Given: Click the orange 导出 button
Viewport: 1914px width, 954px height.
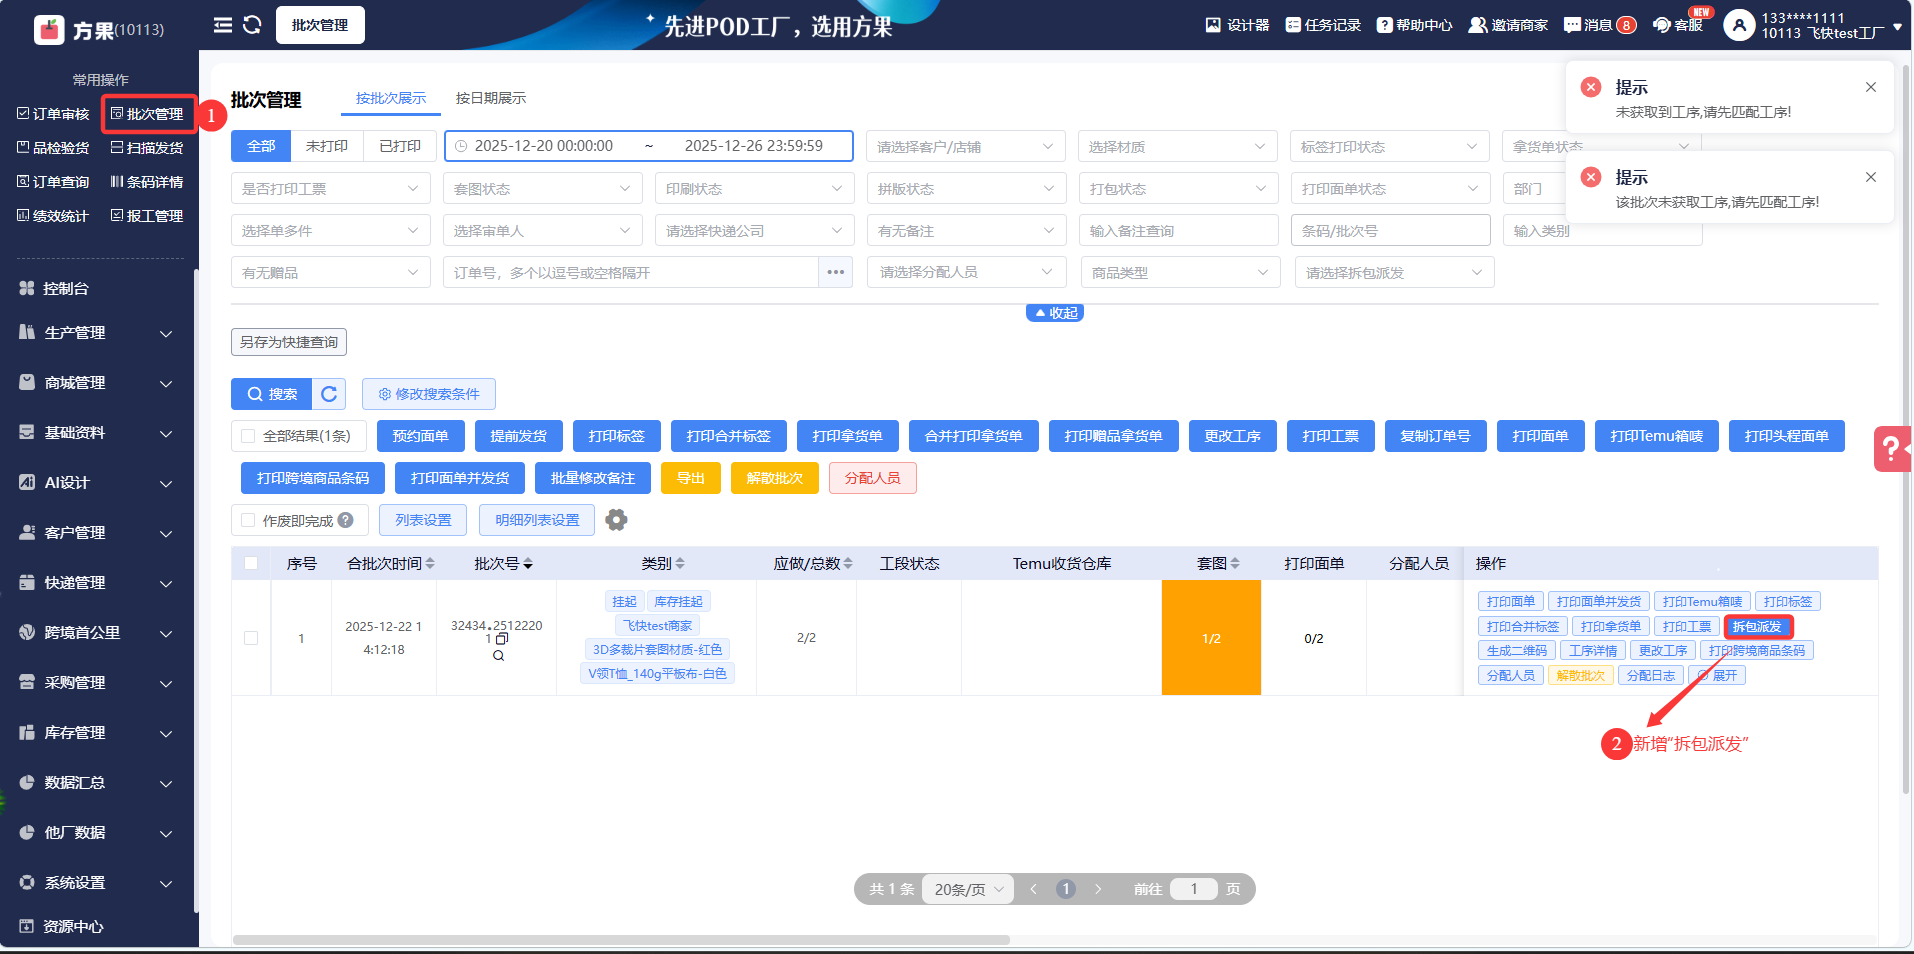Looking at the screenshot, I should tap(690, 478).
